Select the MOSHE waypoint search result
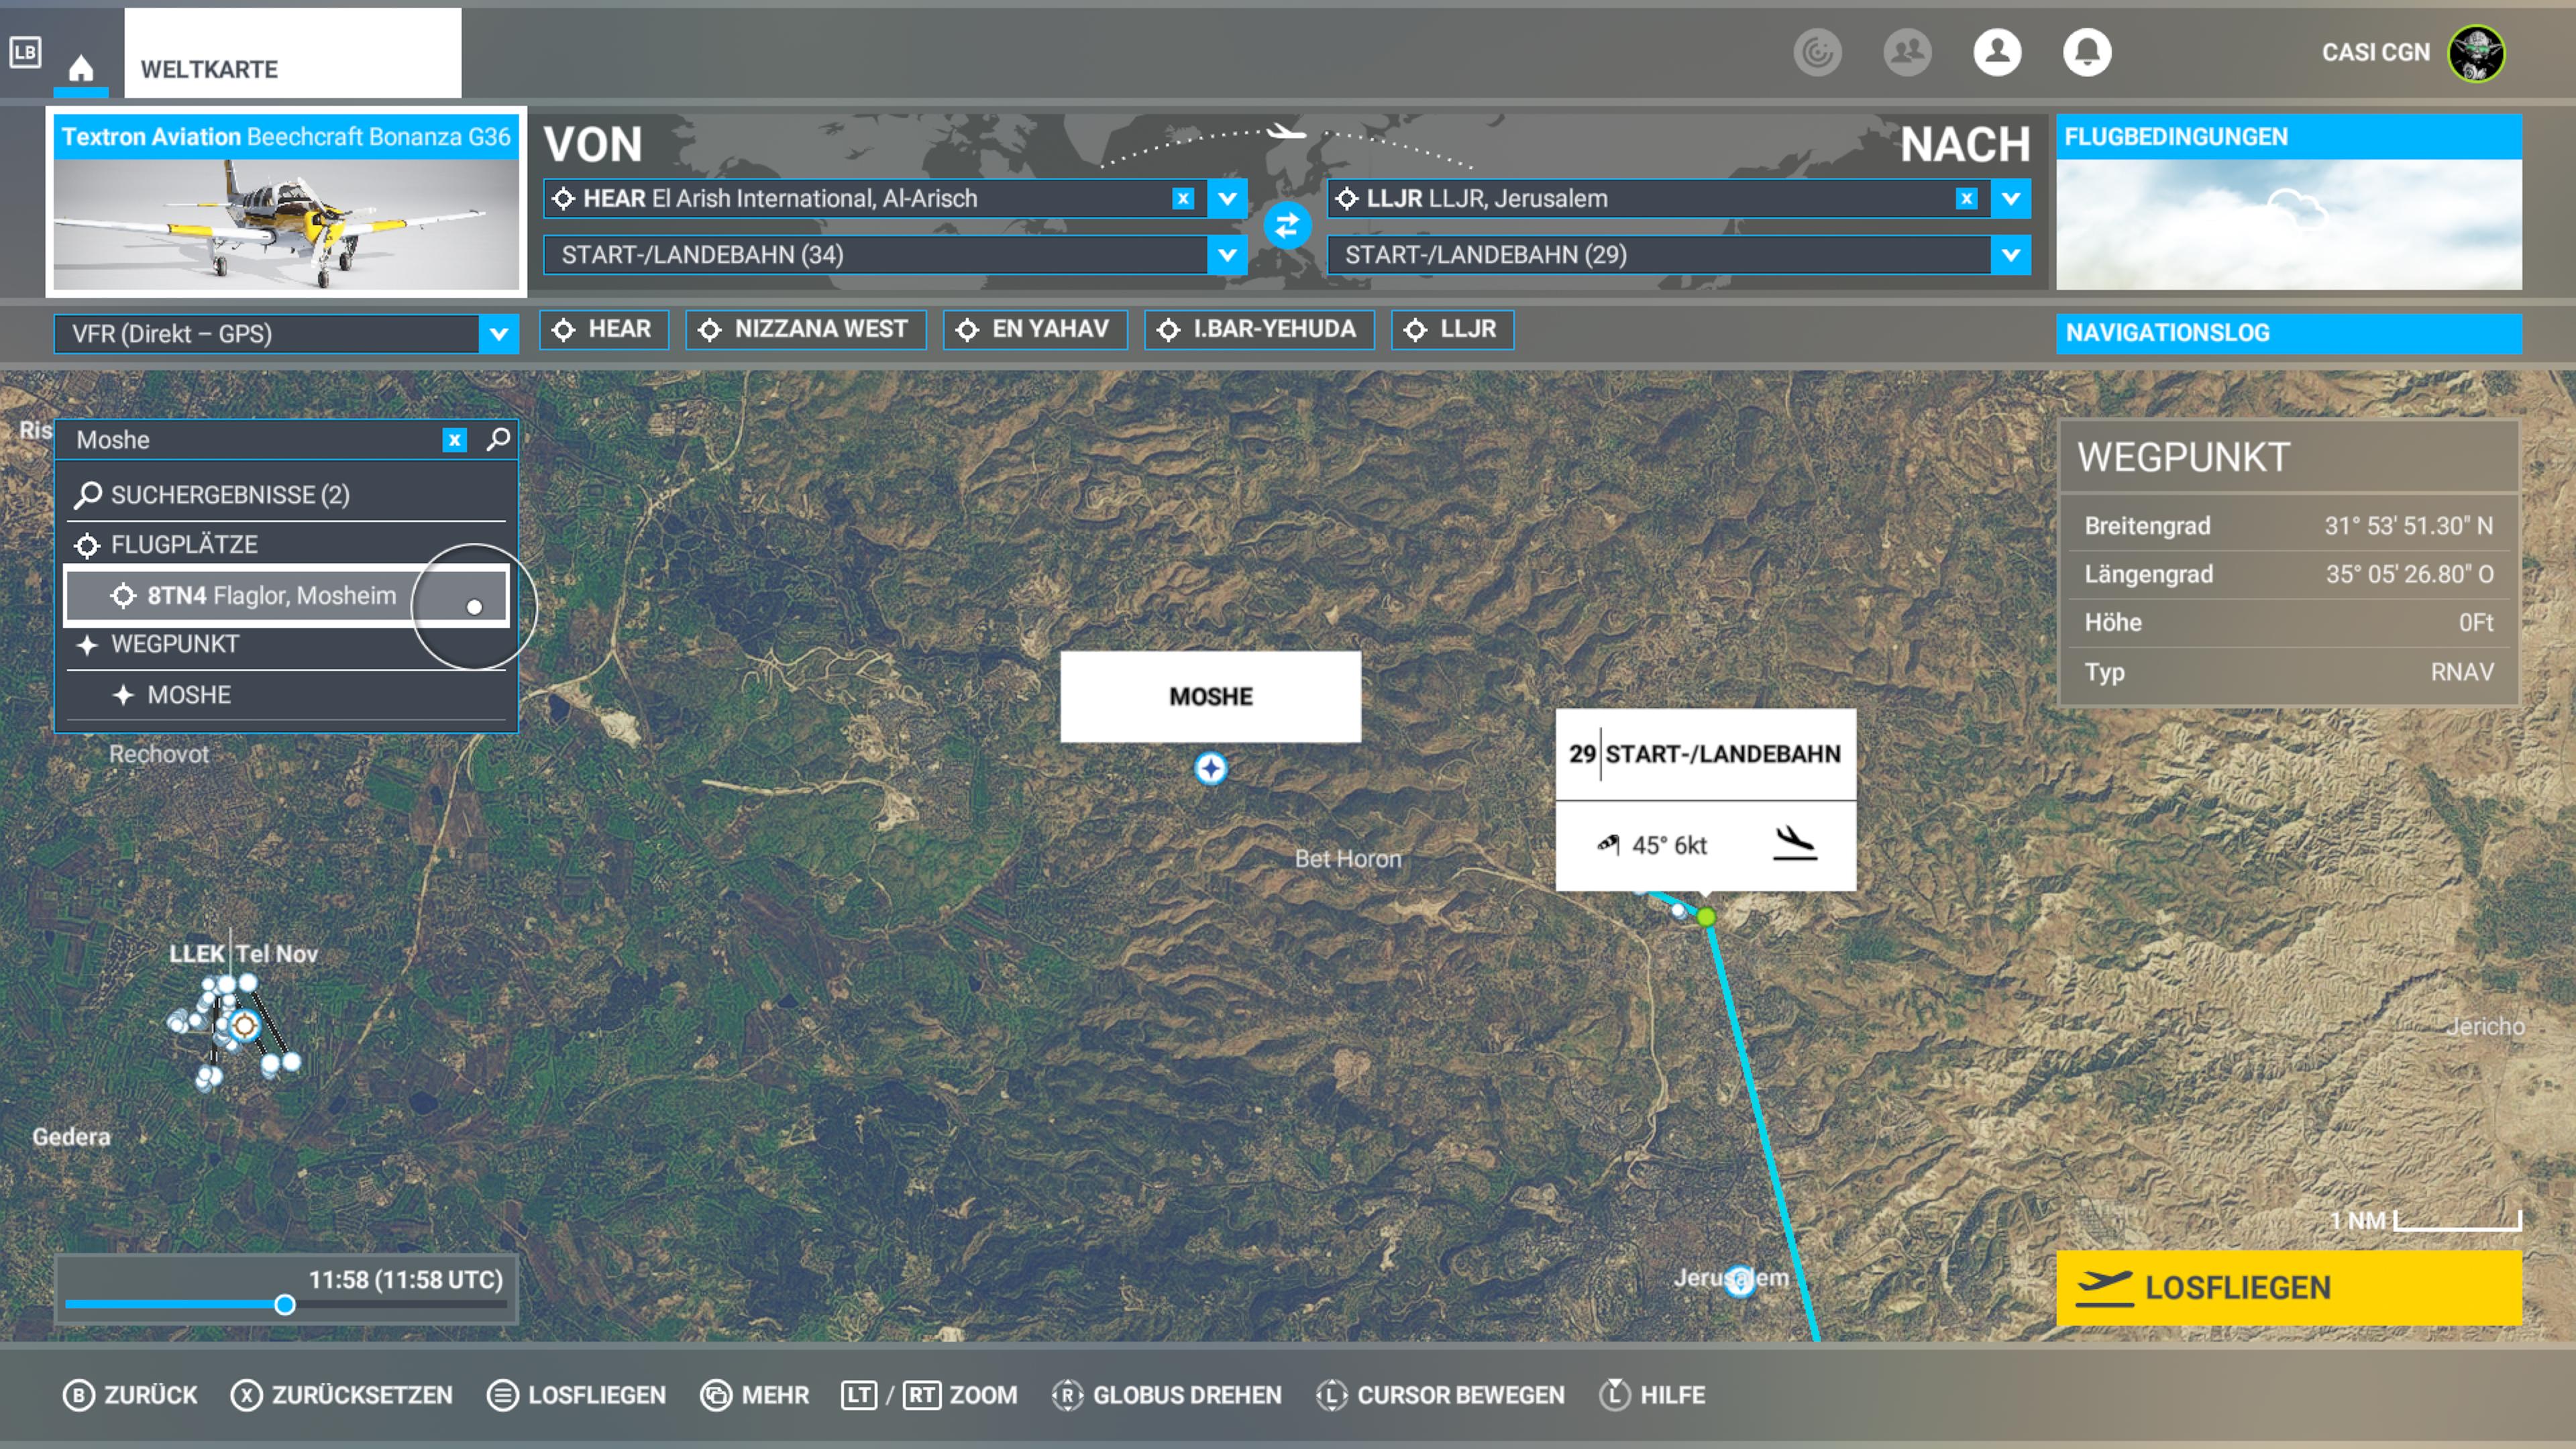The height and width of the screenshot is (1449, 2576). pos(286,695)
